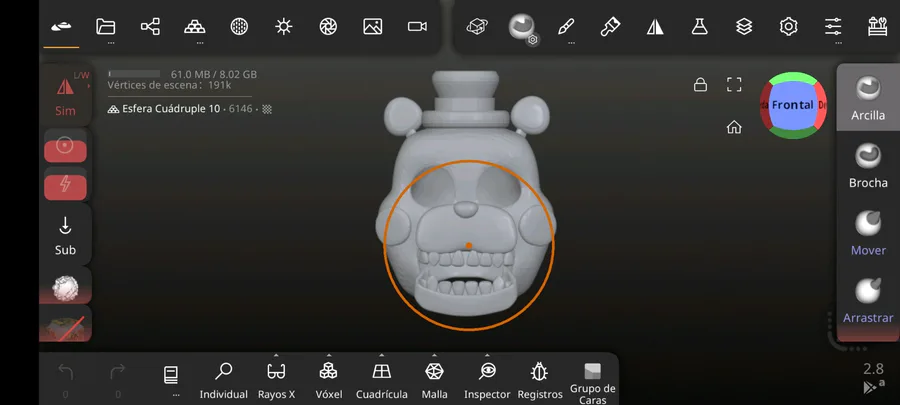Open the Settings gear menu
900x405 pixels.
point(789,27)
